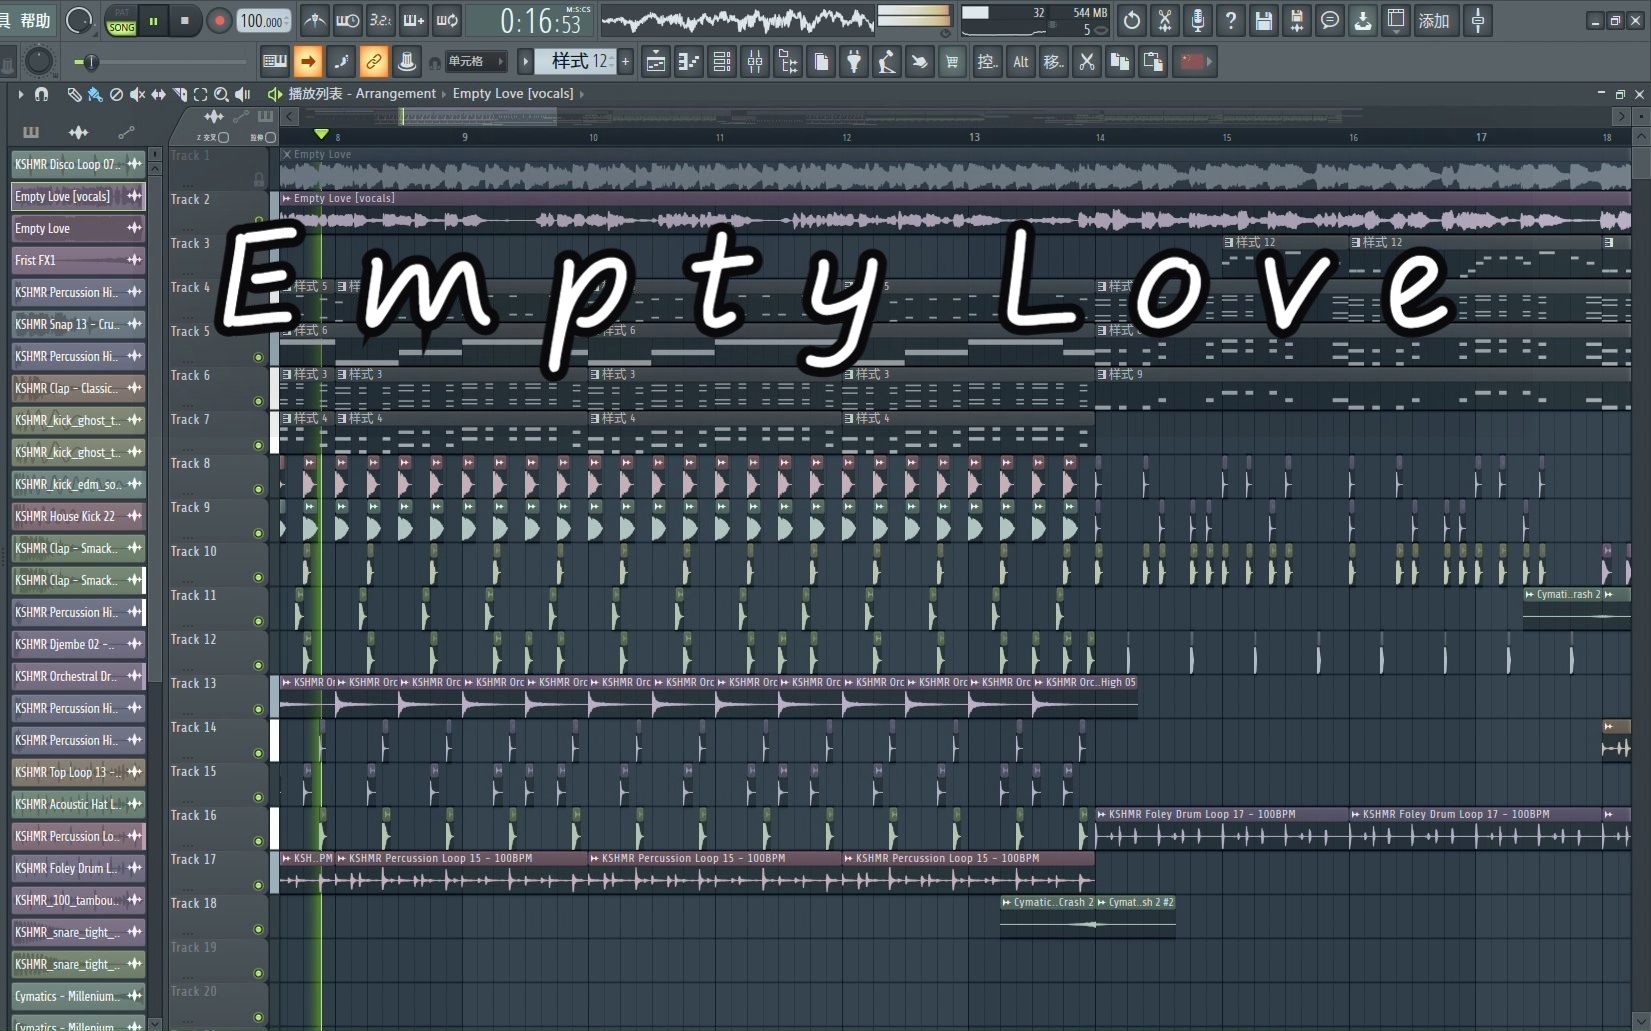Click the 移.. toolbar button
This screenshot has height=1031, width=1651.
(x=1053, y=62)
